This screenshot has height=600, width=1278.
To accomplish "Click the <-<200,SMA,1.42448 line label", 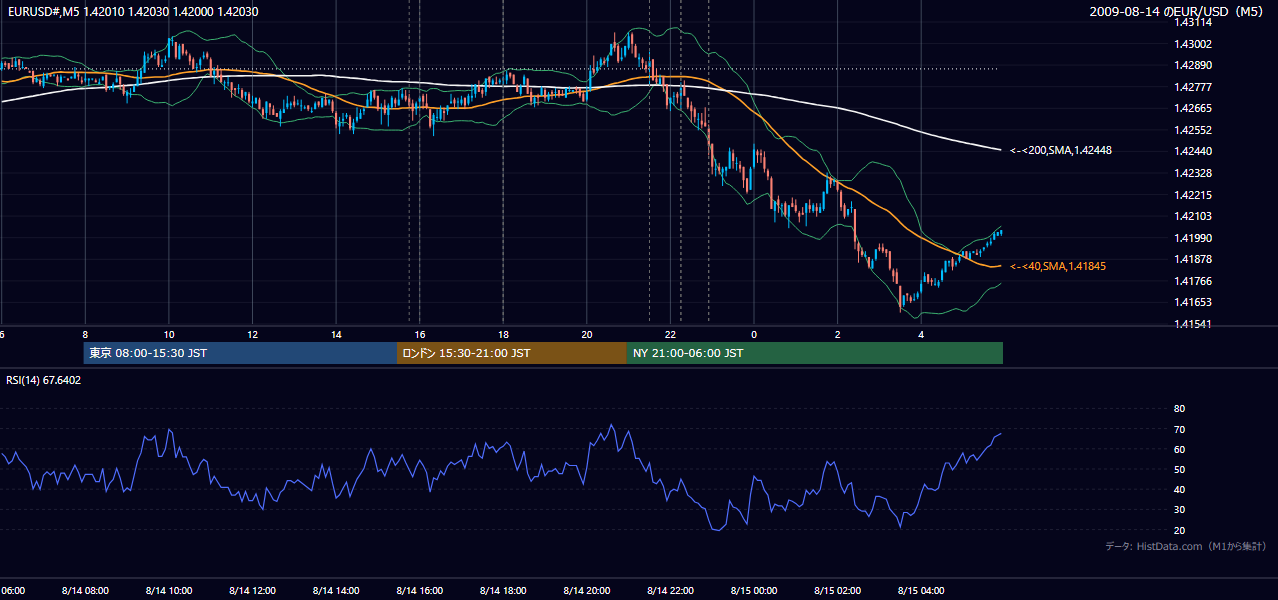I will [x=1061, y=150].
